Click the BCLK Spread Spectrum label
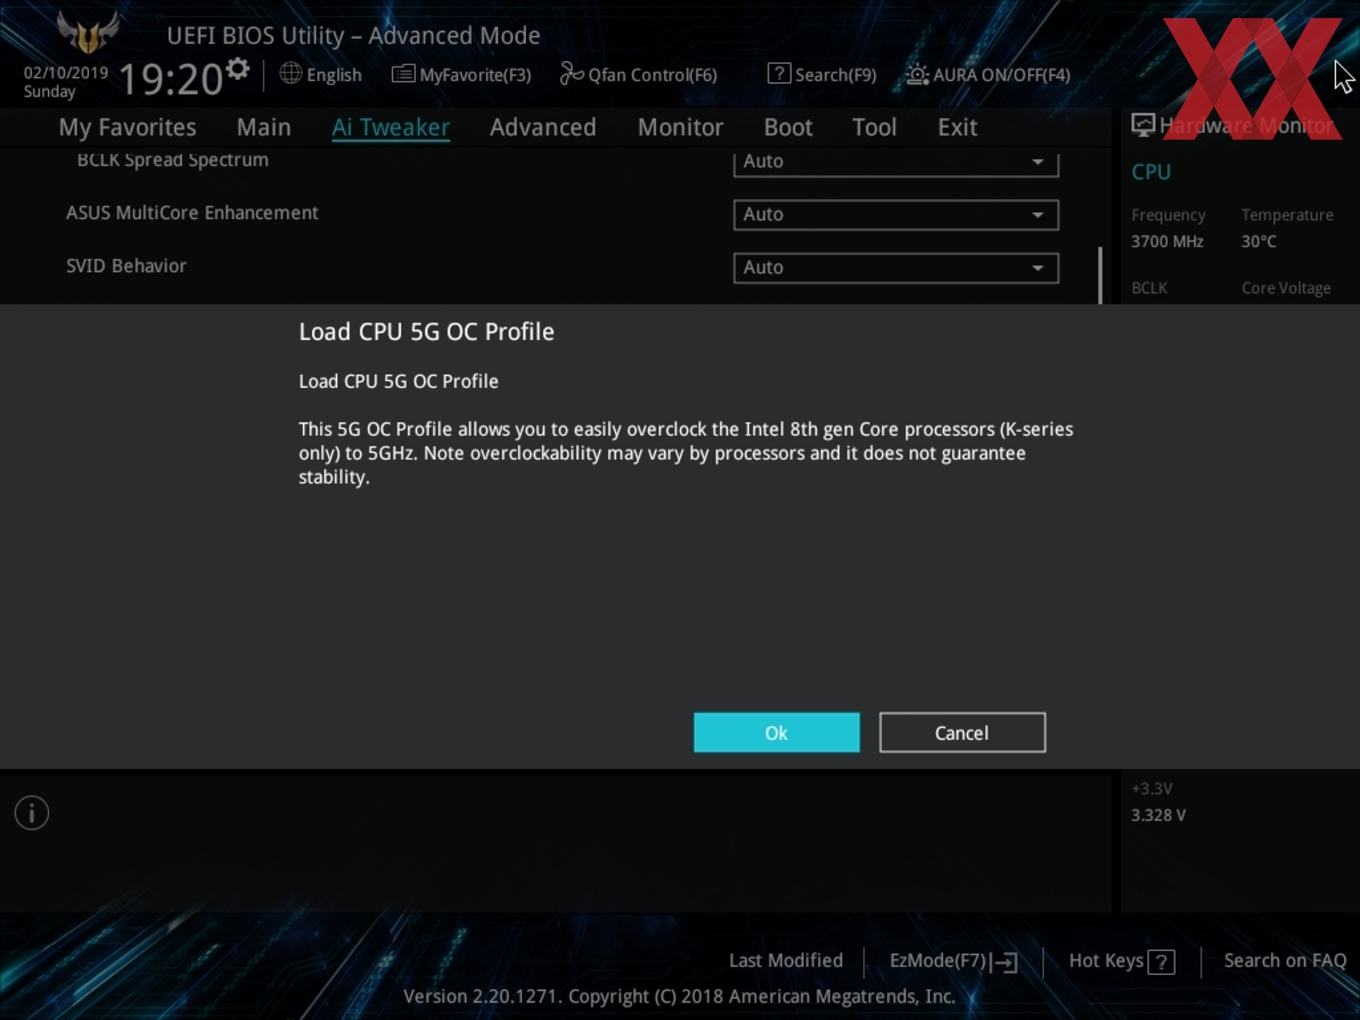 (x=173, y=160)
